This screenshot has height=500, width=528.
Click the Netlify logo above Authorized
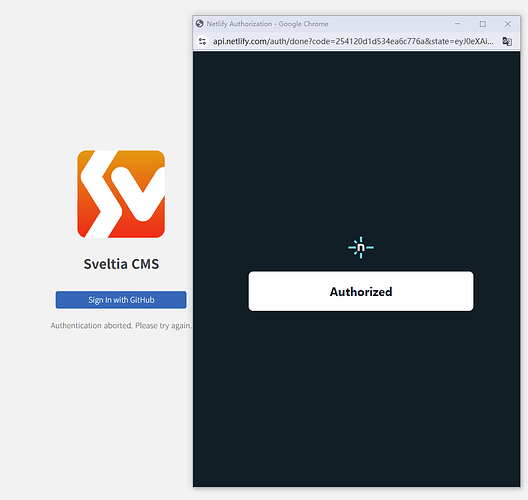[x=361, y=247]
